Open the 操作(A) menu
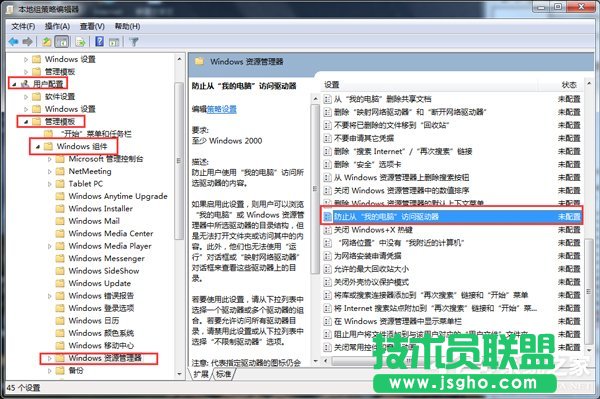Image resolution: width=600 pixels, height=399 pixels. point(57,26)
